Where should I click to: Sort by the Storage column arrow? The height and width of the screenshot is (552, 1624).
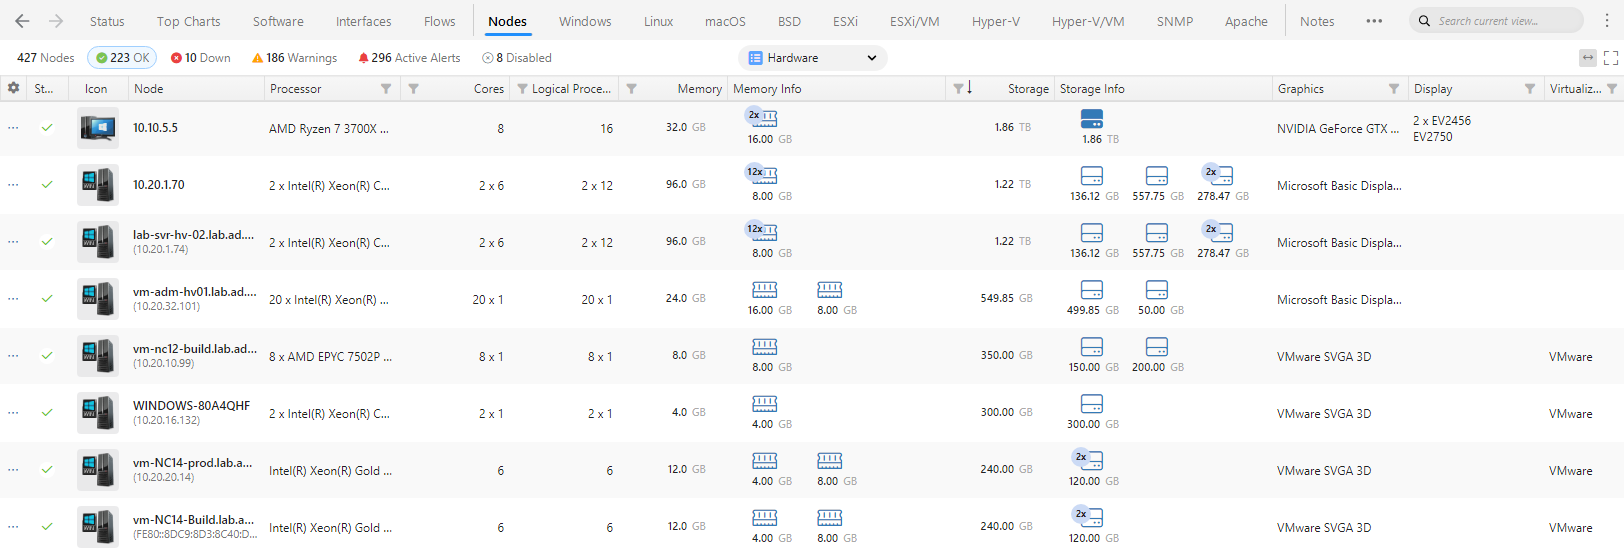click(969, 88)
